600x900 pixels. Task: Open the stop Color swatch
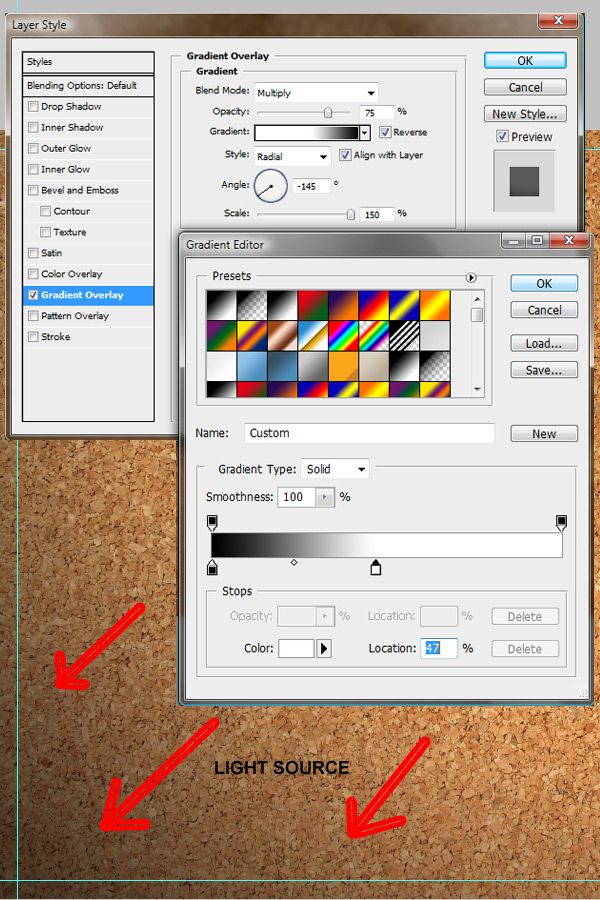tap(296, 649)
